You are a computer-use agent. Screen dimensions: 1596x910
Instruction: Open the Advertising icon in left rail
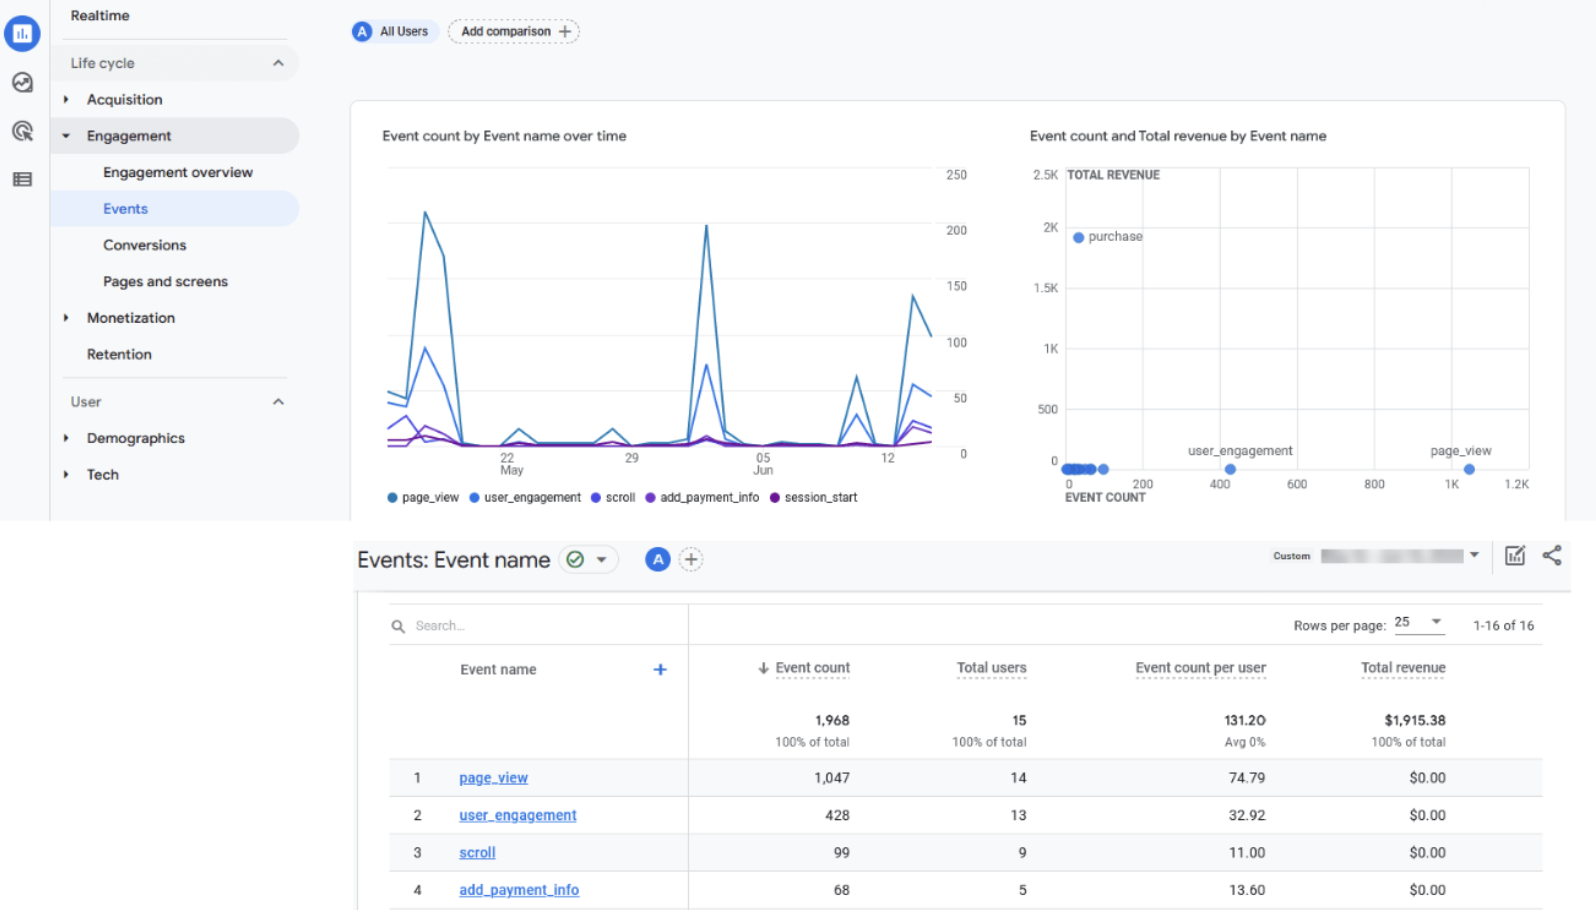click(x=22, y=131)
